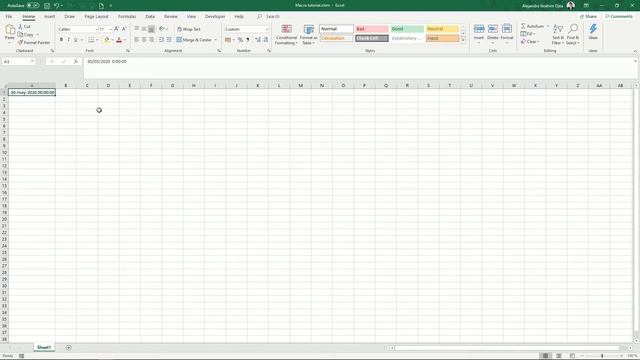
Task: Toggle the AutoSave switch
Action: pyautogui.click(x=33, y=6)
